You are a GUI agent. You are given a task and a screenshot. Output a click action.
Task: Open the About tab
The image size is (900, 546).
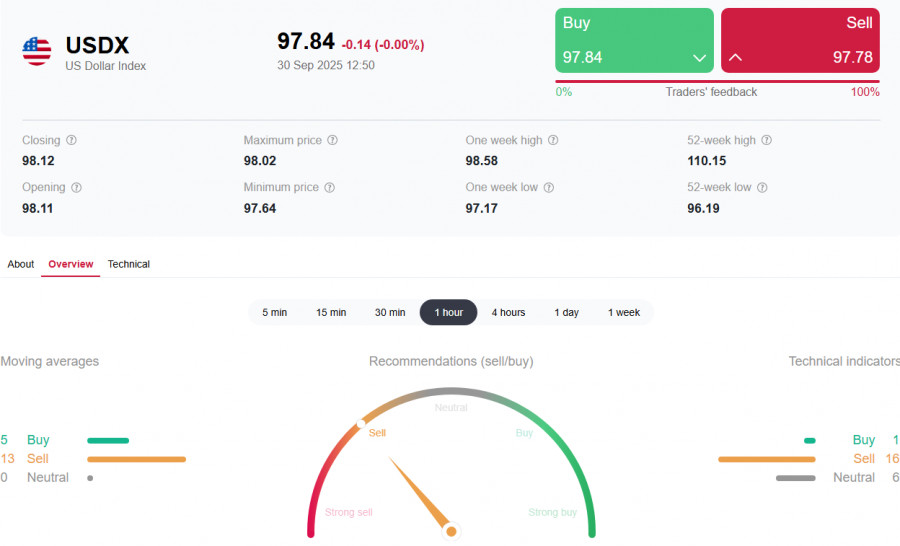pyautogui.click(x=21, y=264)
